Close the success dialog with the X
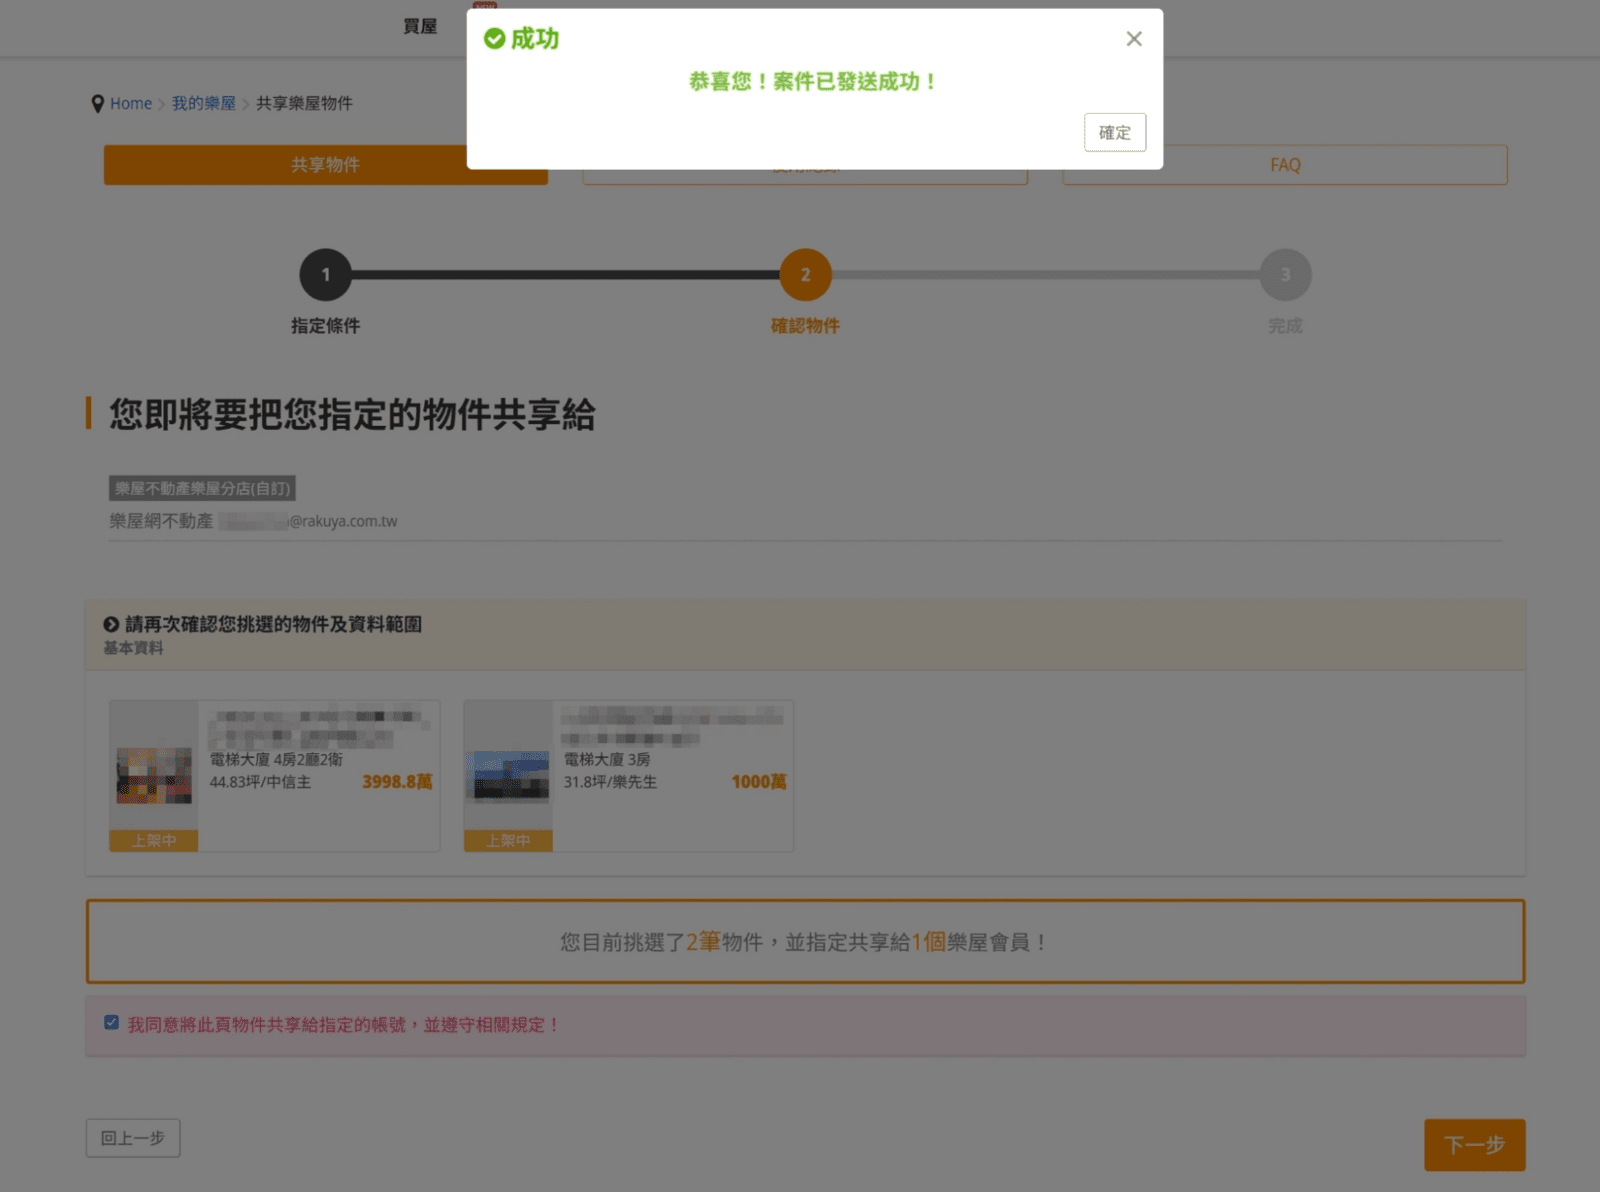This screenshot has height=1192, width=1600. (1133, 39)
